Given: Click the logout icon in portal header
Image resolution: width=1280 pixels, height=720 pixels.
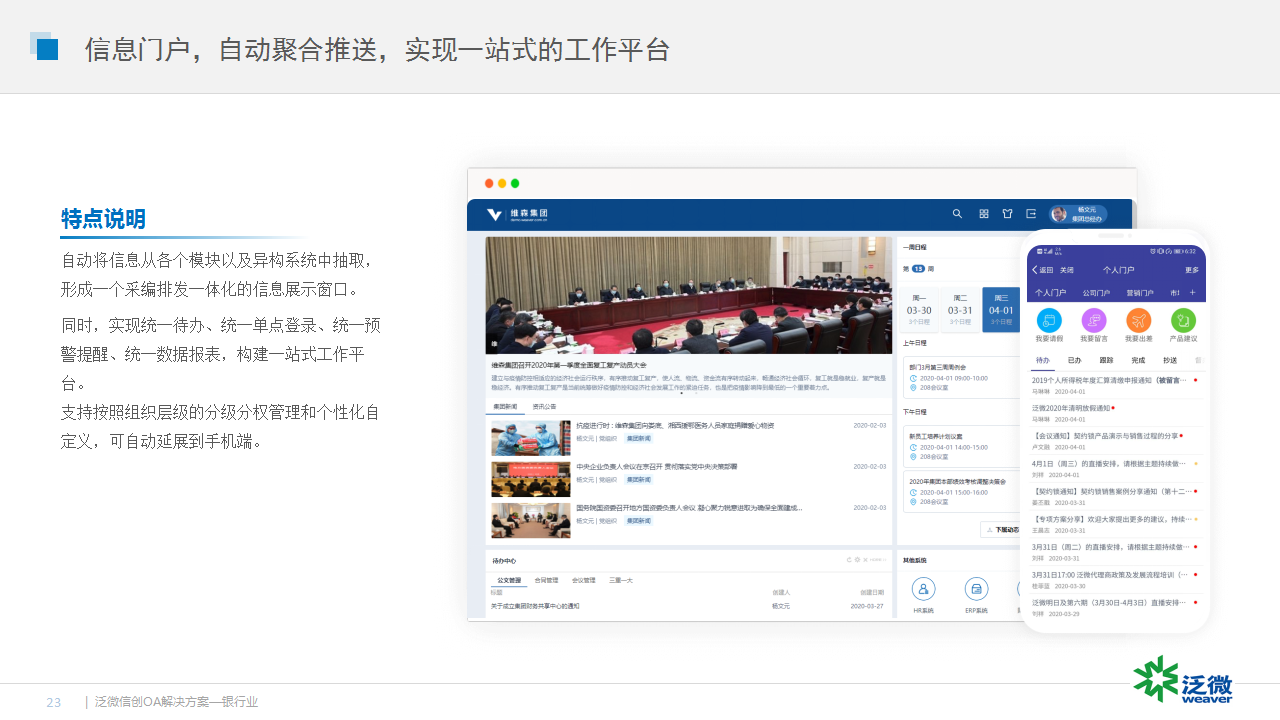Looking at the screenshot, I should pos(1031,214).
